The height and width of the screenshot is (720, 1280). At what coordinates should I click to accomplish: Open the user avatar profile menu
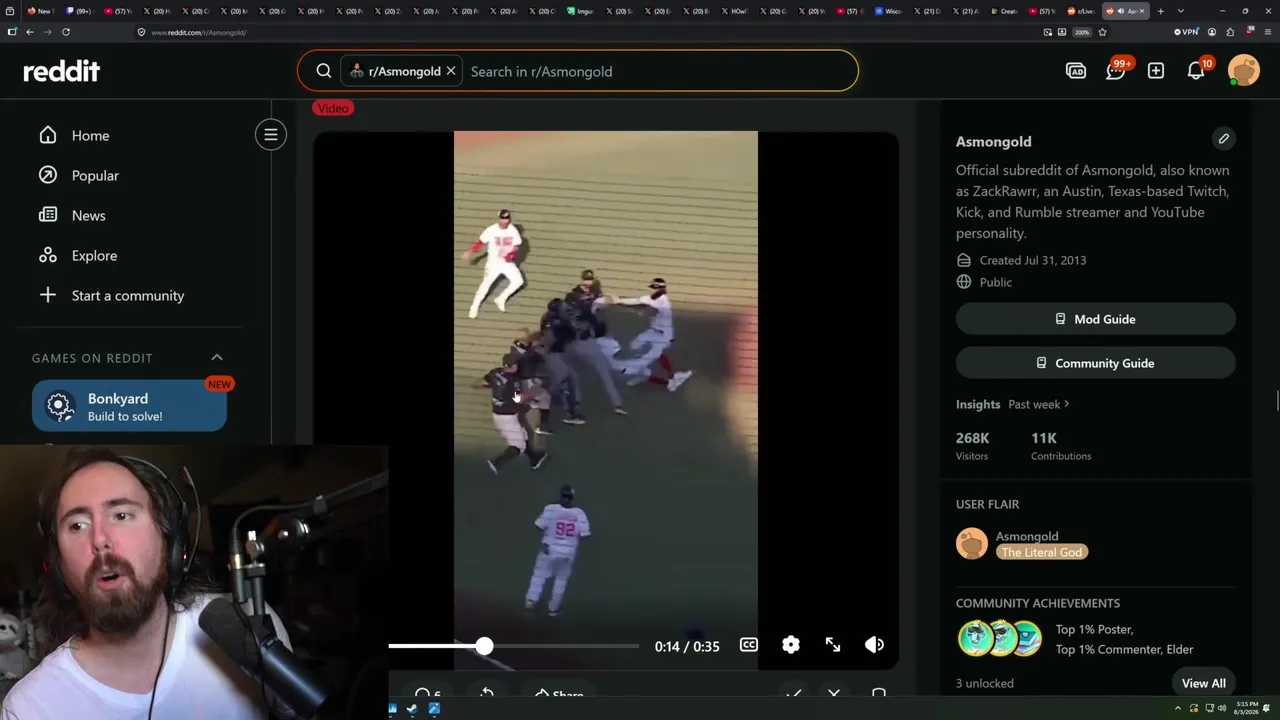click(x=1244, y=71)
